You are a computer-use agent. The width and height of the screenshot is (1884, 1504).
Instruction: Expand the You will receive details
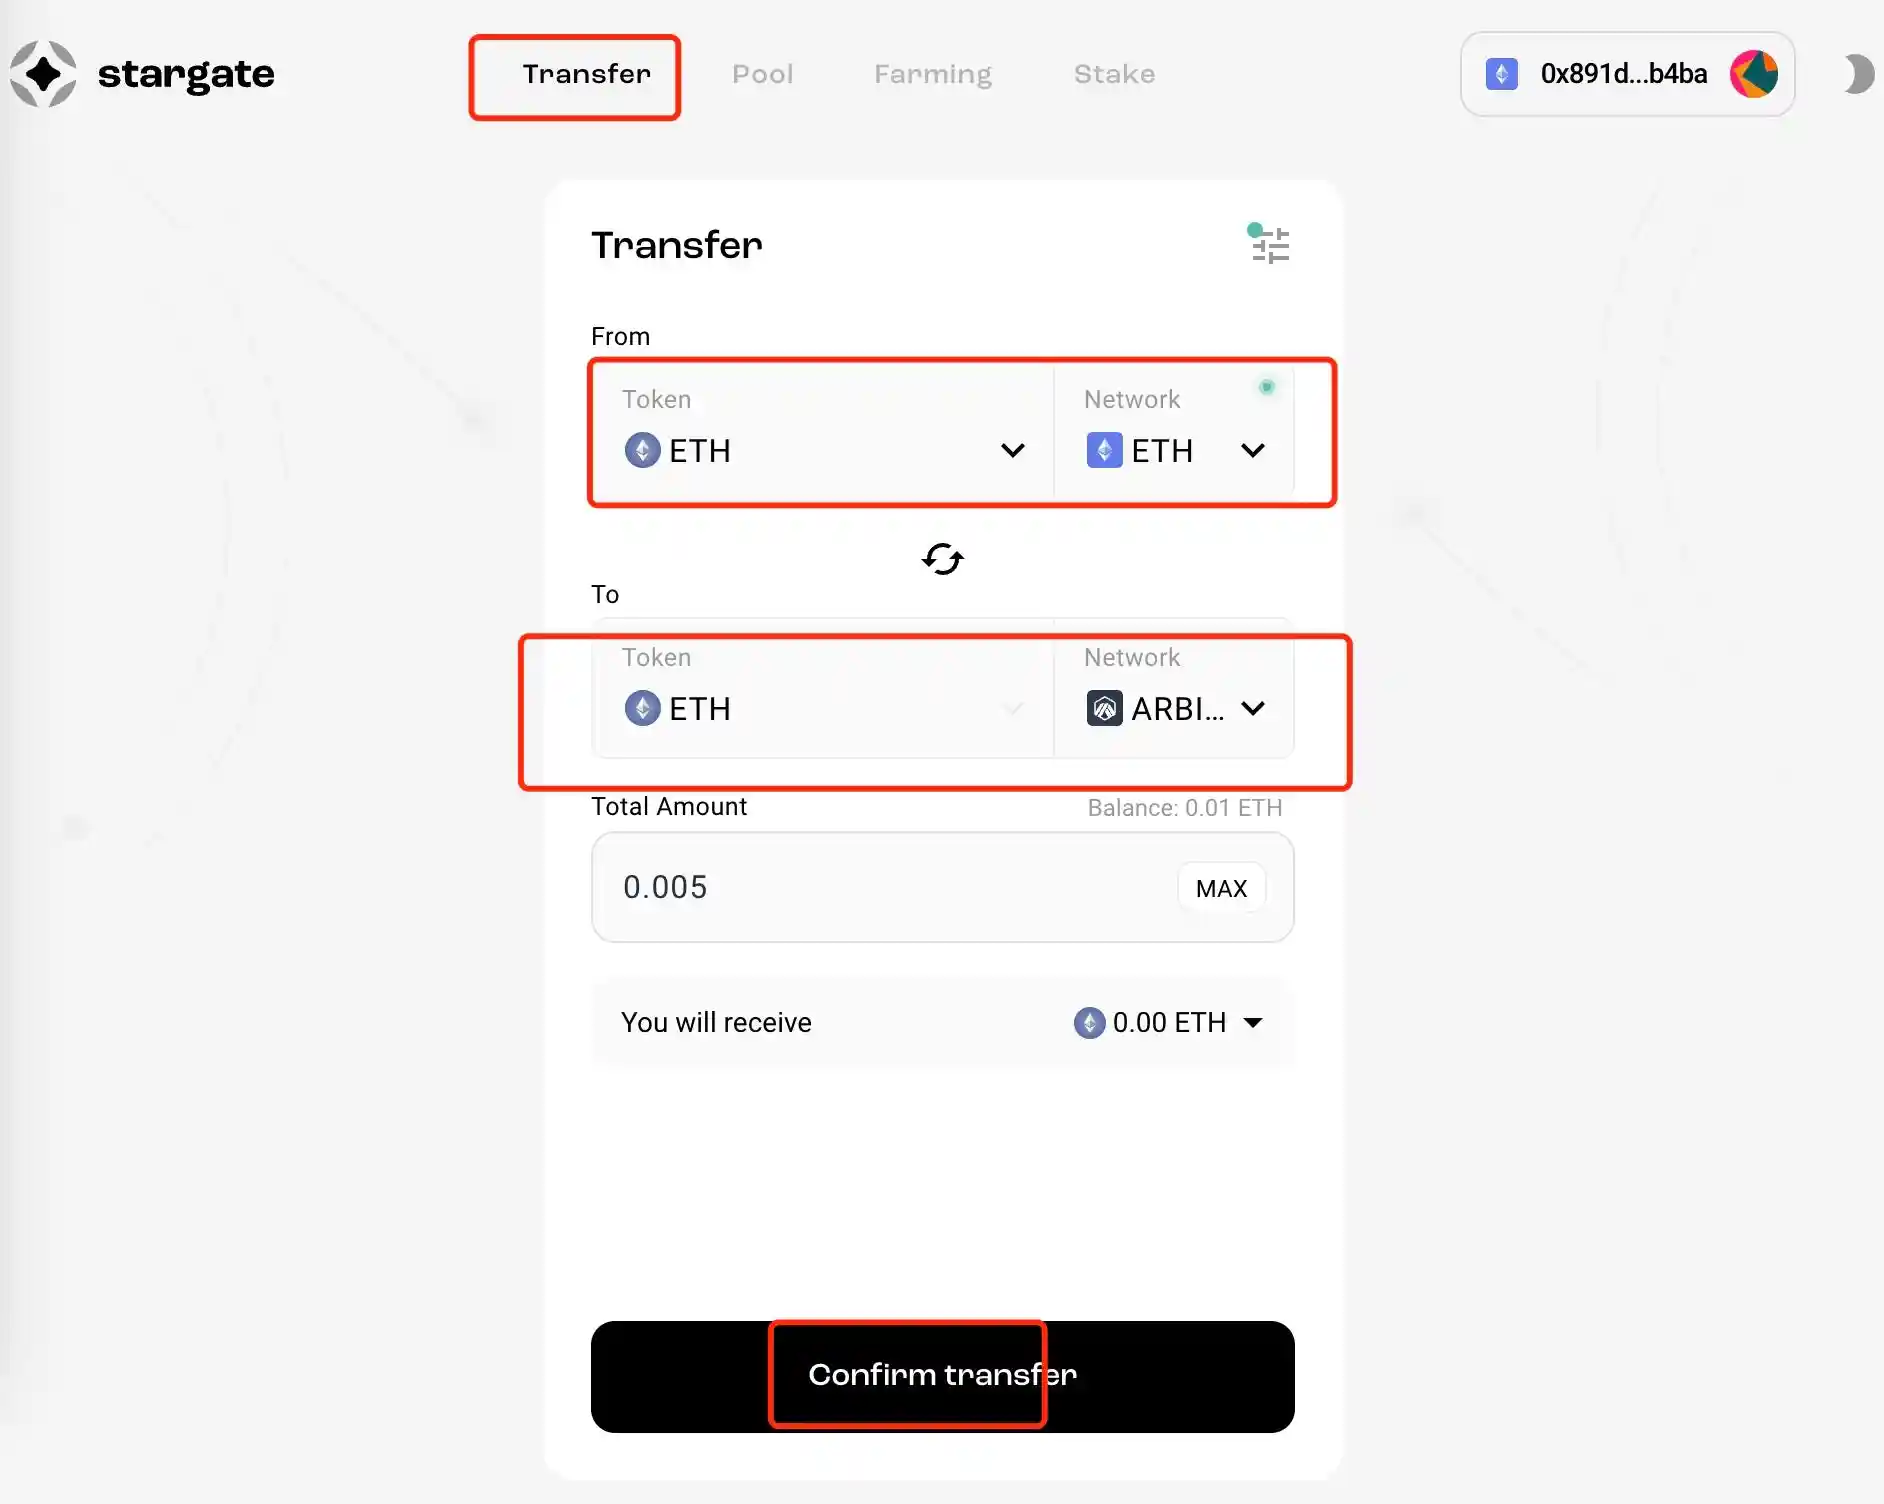pos(1252,1023)
